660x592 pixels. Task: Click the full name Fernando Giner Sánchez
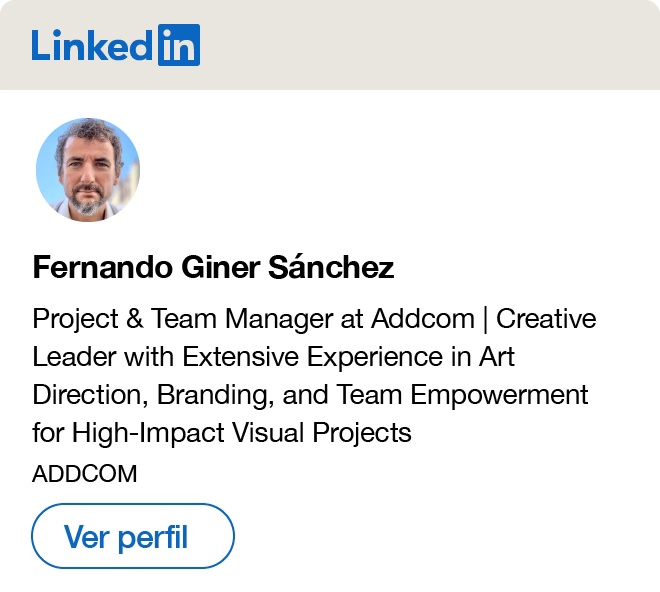point(213,268)
